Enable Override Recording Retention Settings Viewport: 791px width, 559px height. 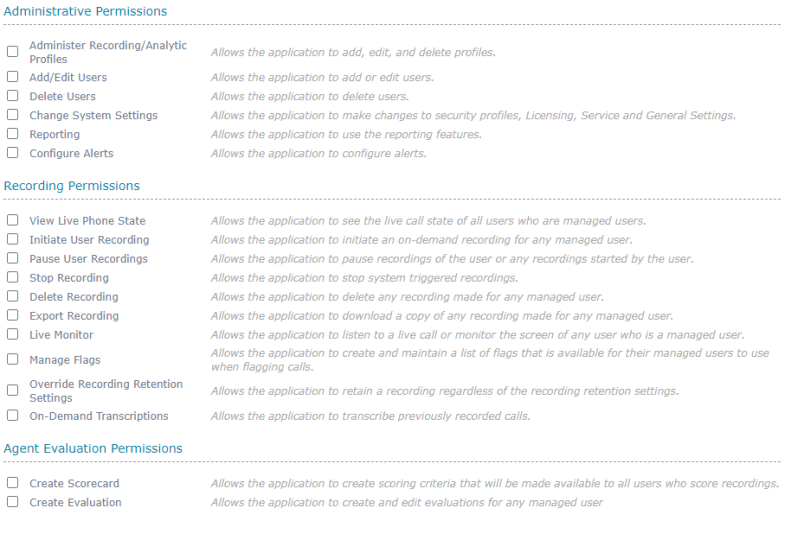tap(12, 390)
